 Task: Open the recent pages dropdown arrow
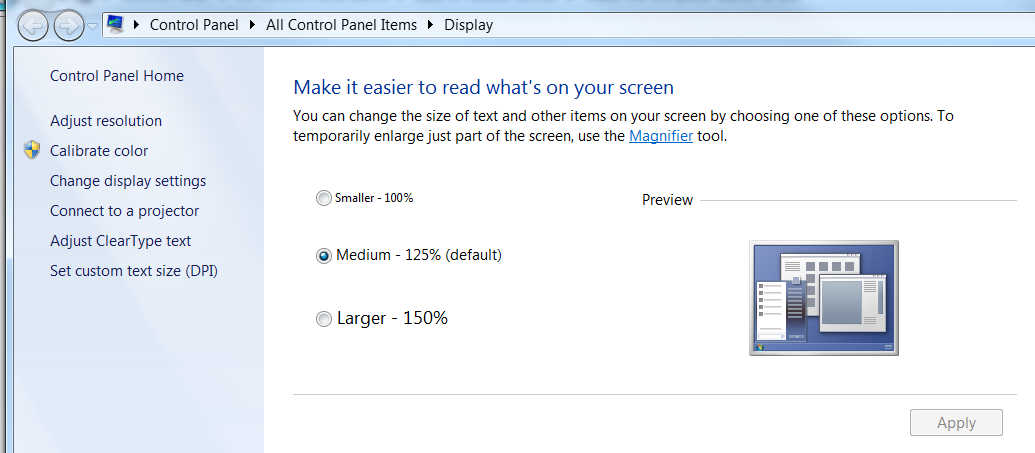click(x=92, y=26)
